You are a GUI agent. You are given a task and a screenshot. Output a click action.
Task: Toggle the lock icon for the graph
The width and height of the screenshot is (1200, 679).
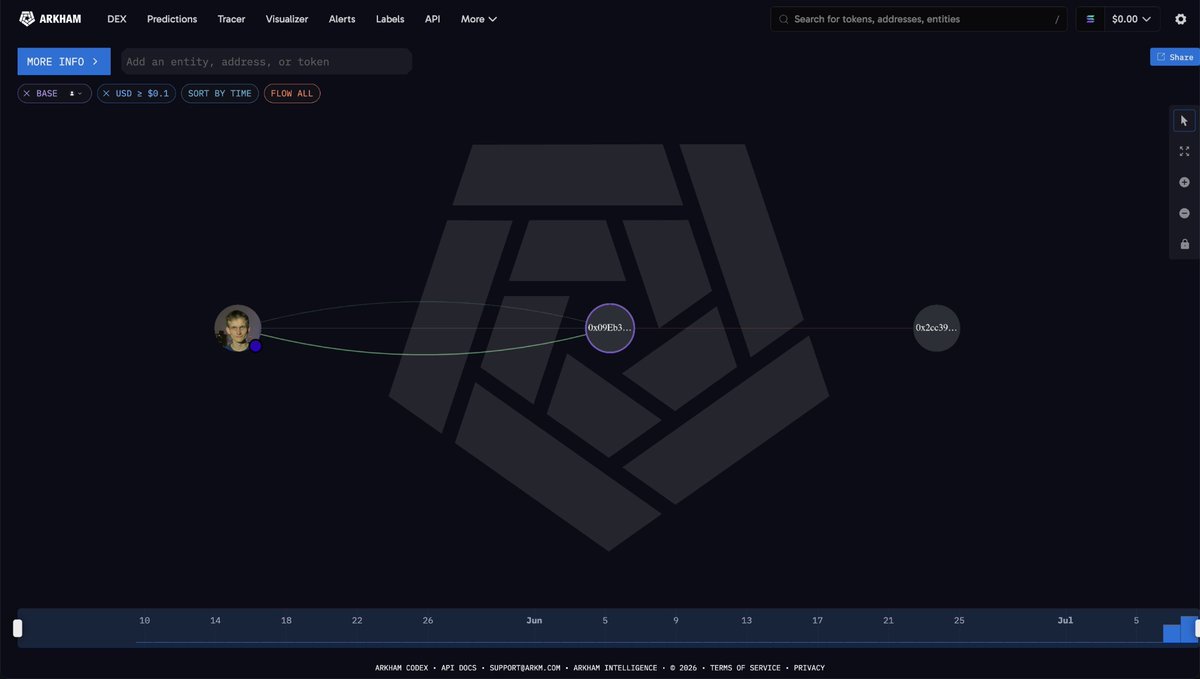point(1184,244)
